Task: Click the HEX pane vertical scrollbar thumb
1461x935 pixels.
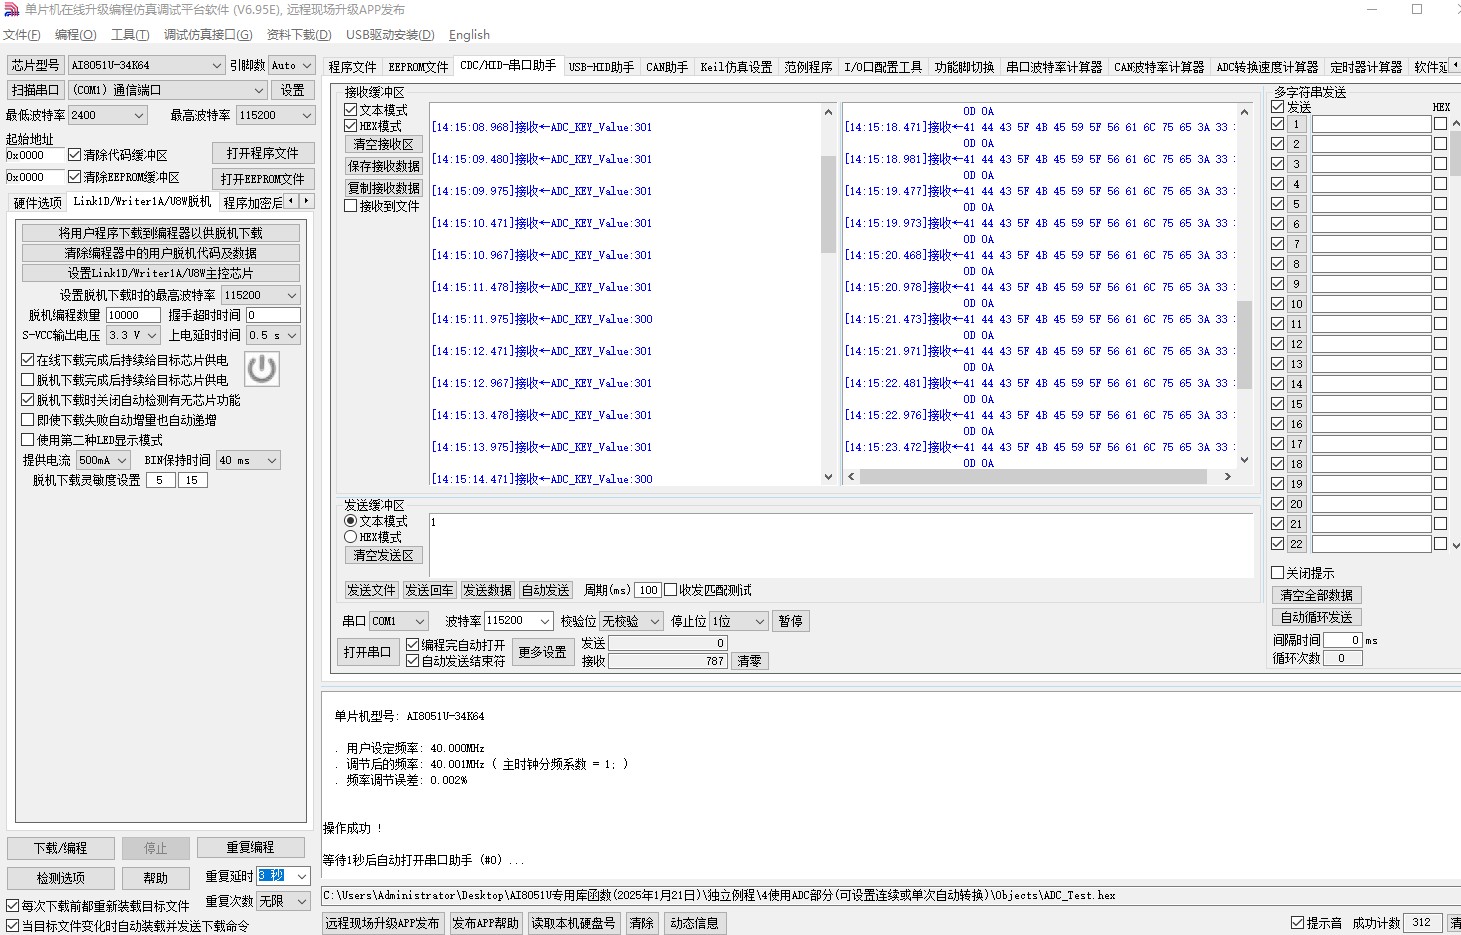Action: pyautogui.click(x=1244, y=344)
